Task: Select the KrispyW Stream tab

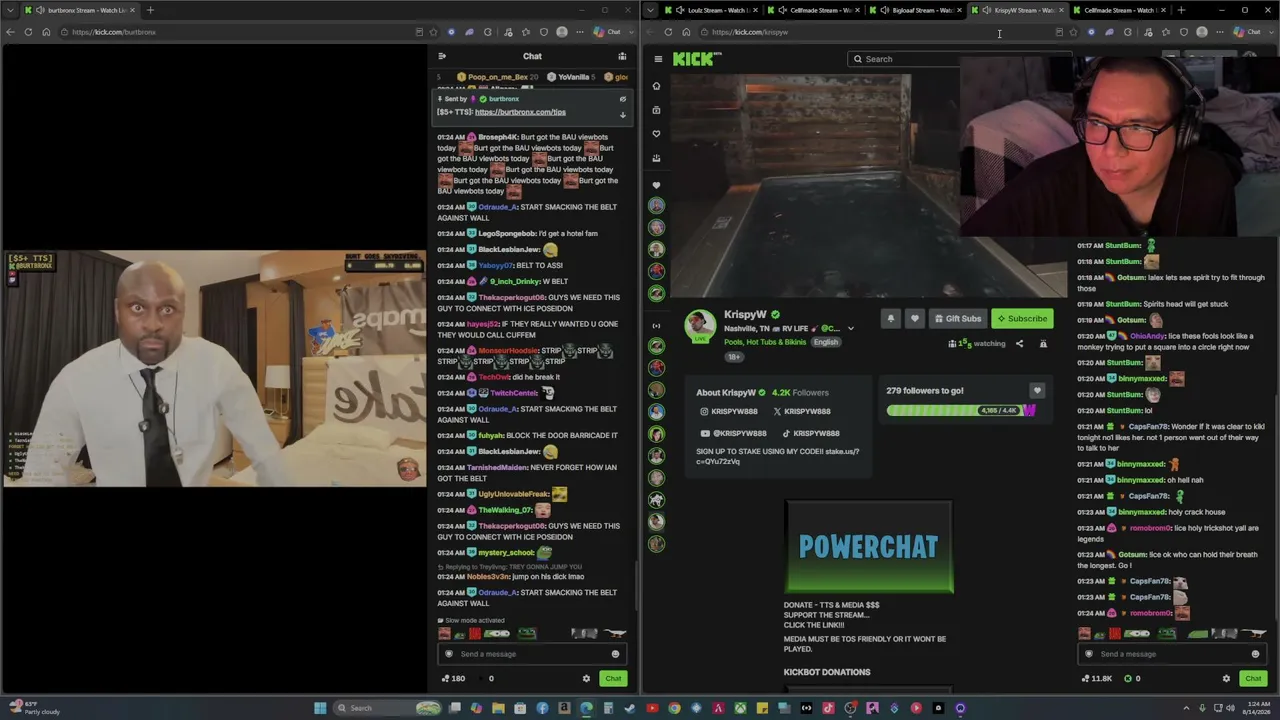Action: pos(1016,10)
